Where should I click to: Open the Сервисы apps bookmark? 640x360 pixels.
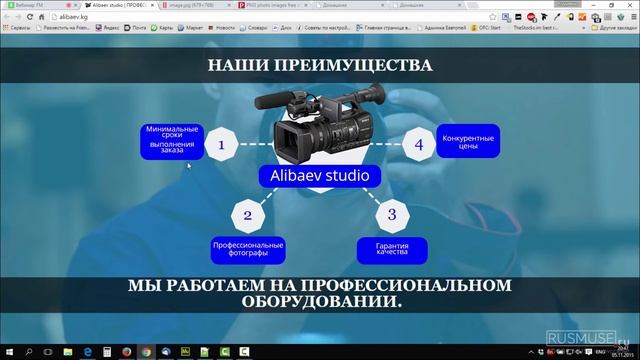16,28
